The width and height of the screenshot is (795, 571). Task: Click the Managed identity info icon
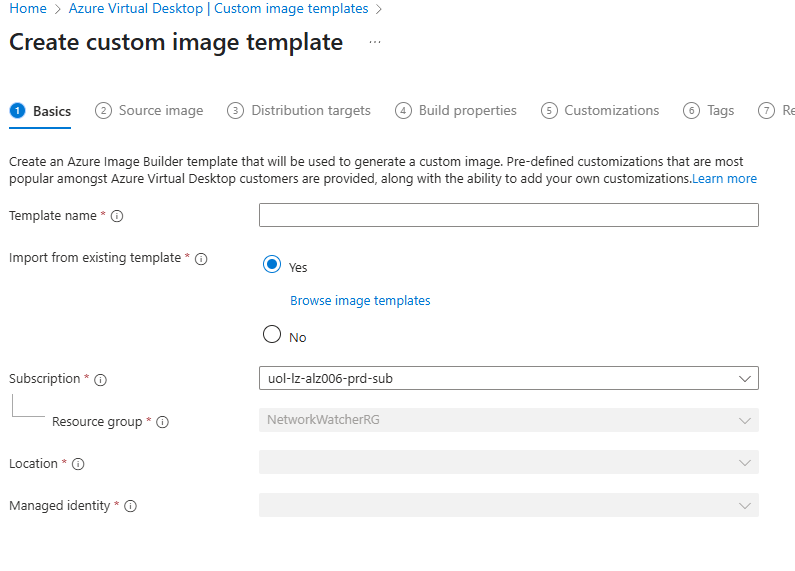pyautogui.click(x=130, y=506)
